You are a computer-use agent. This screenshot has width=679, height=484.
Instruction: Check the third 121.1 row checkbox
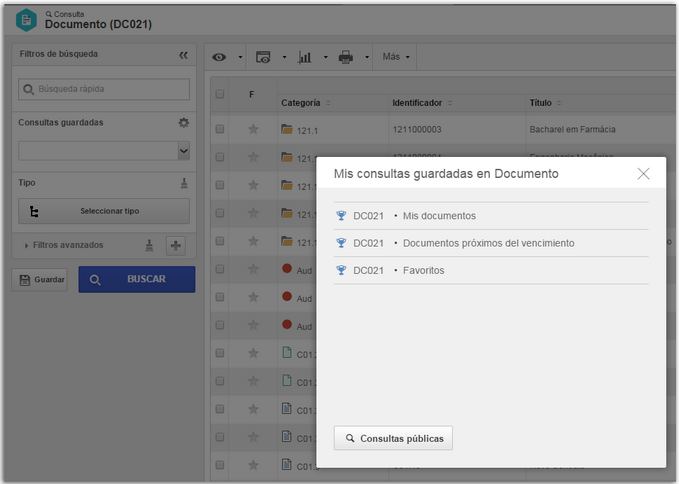(x=220, y=185)
